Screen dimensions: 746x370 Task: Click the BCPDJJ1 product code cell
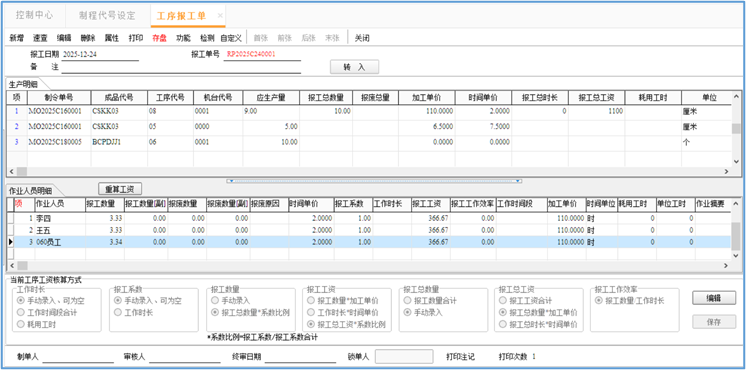[119, 142]
